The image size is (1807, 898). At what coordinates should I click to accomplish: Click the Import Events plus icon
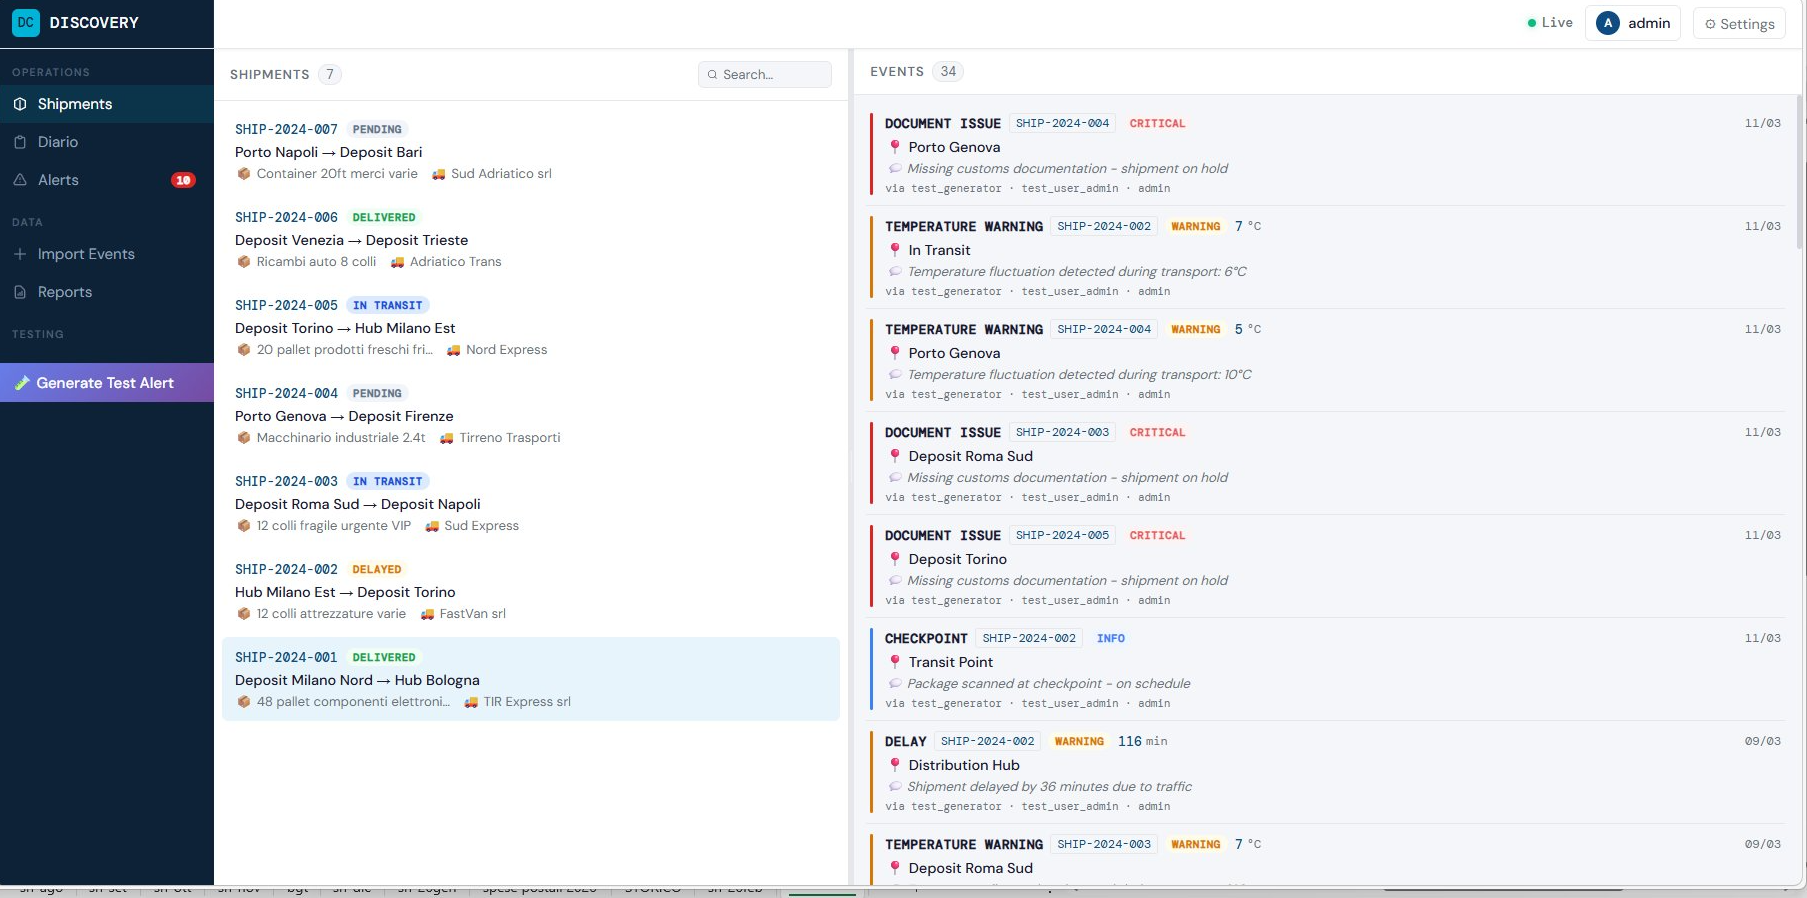coord(20,254)
